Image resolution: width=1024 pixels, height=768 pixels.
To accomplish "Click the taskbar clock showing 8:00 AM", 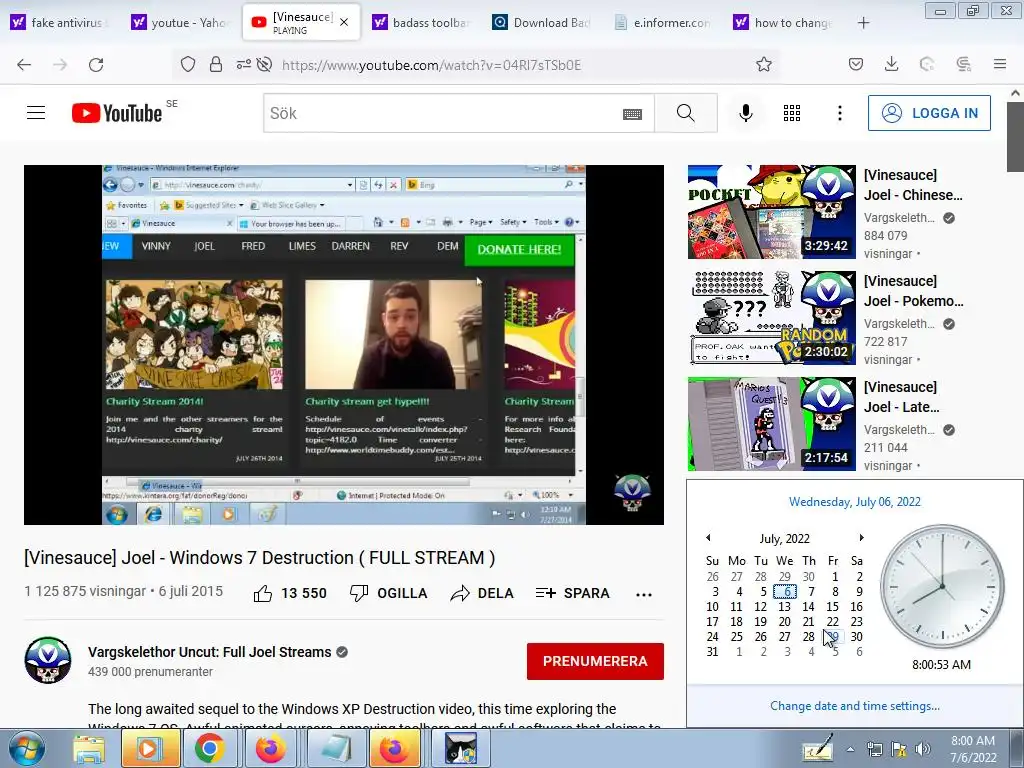I will coord(973,749).
